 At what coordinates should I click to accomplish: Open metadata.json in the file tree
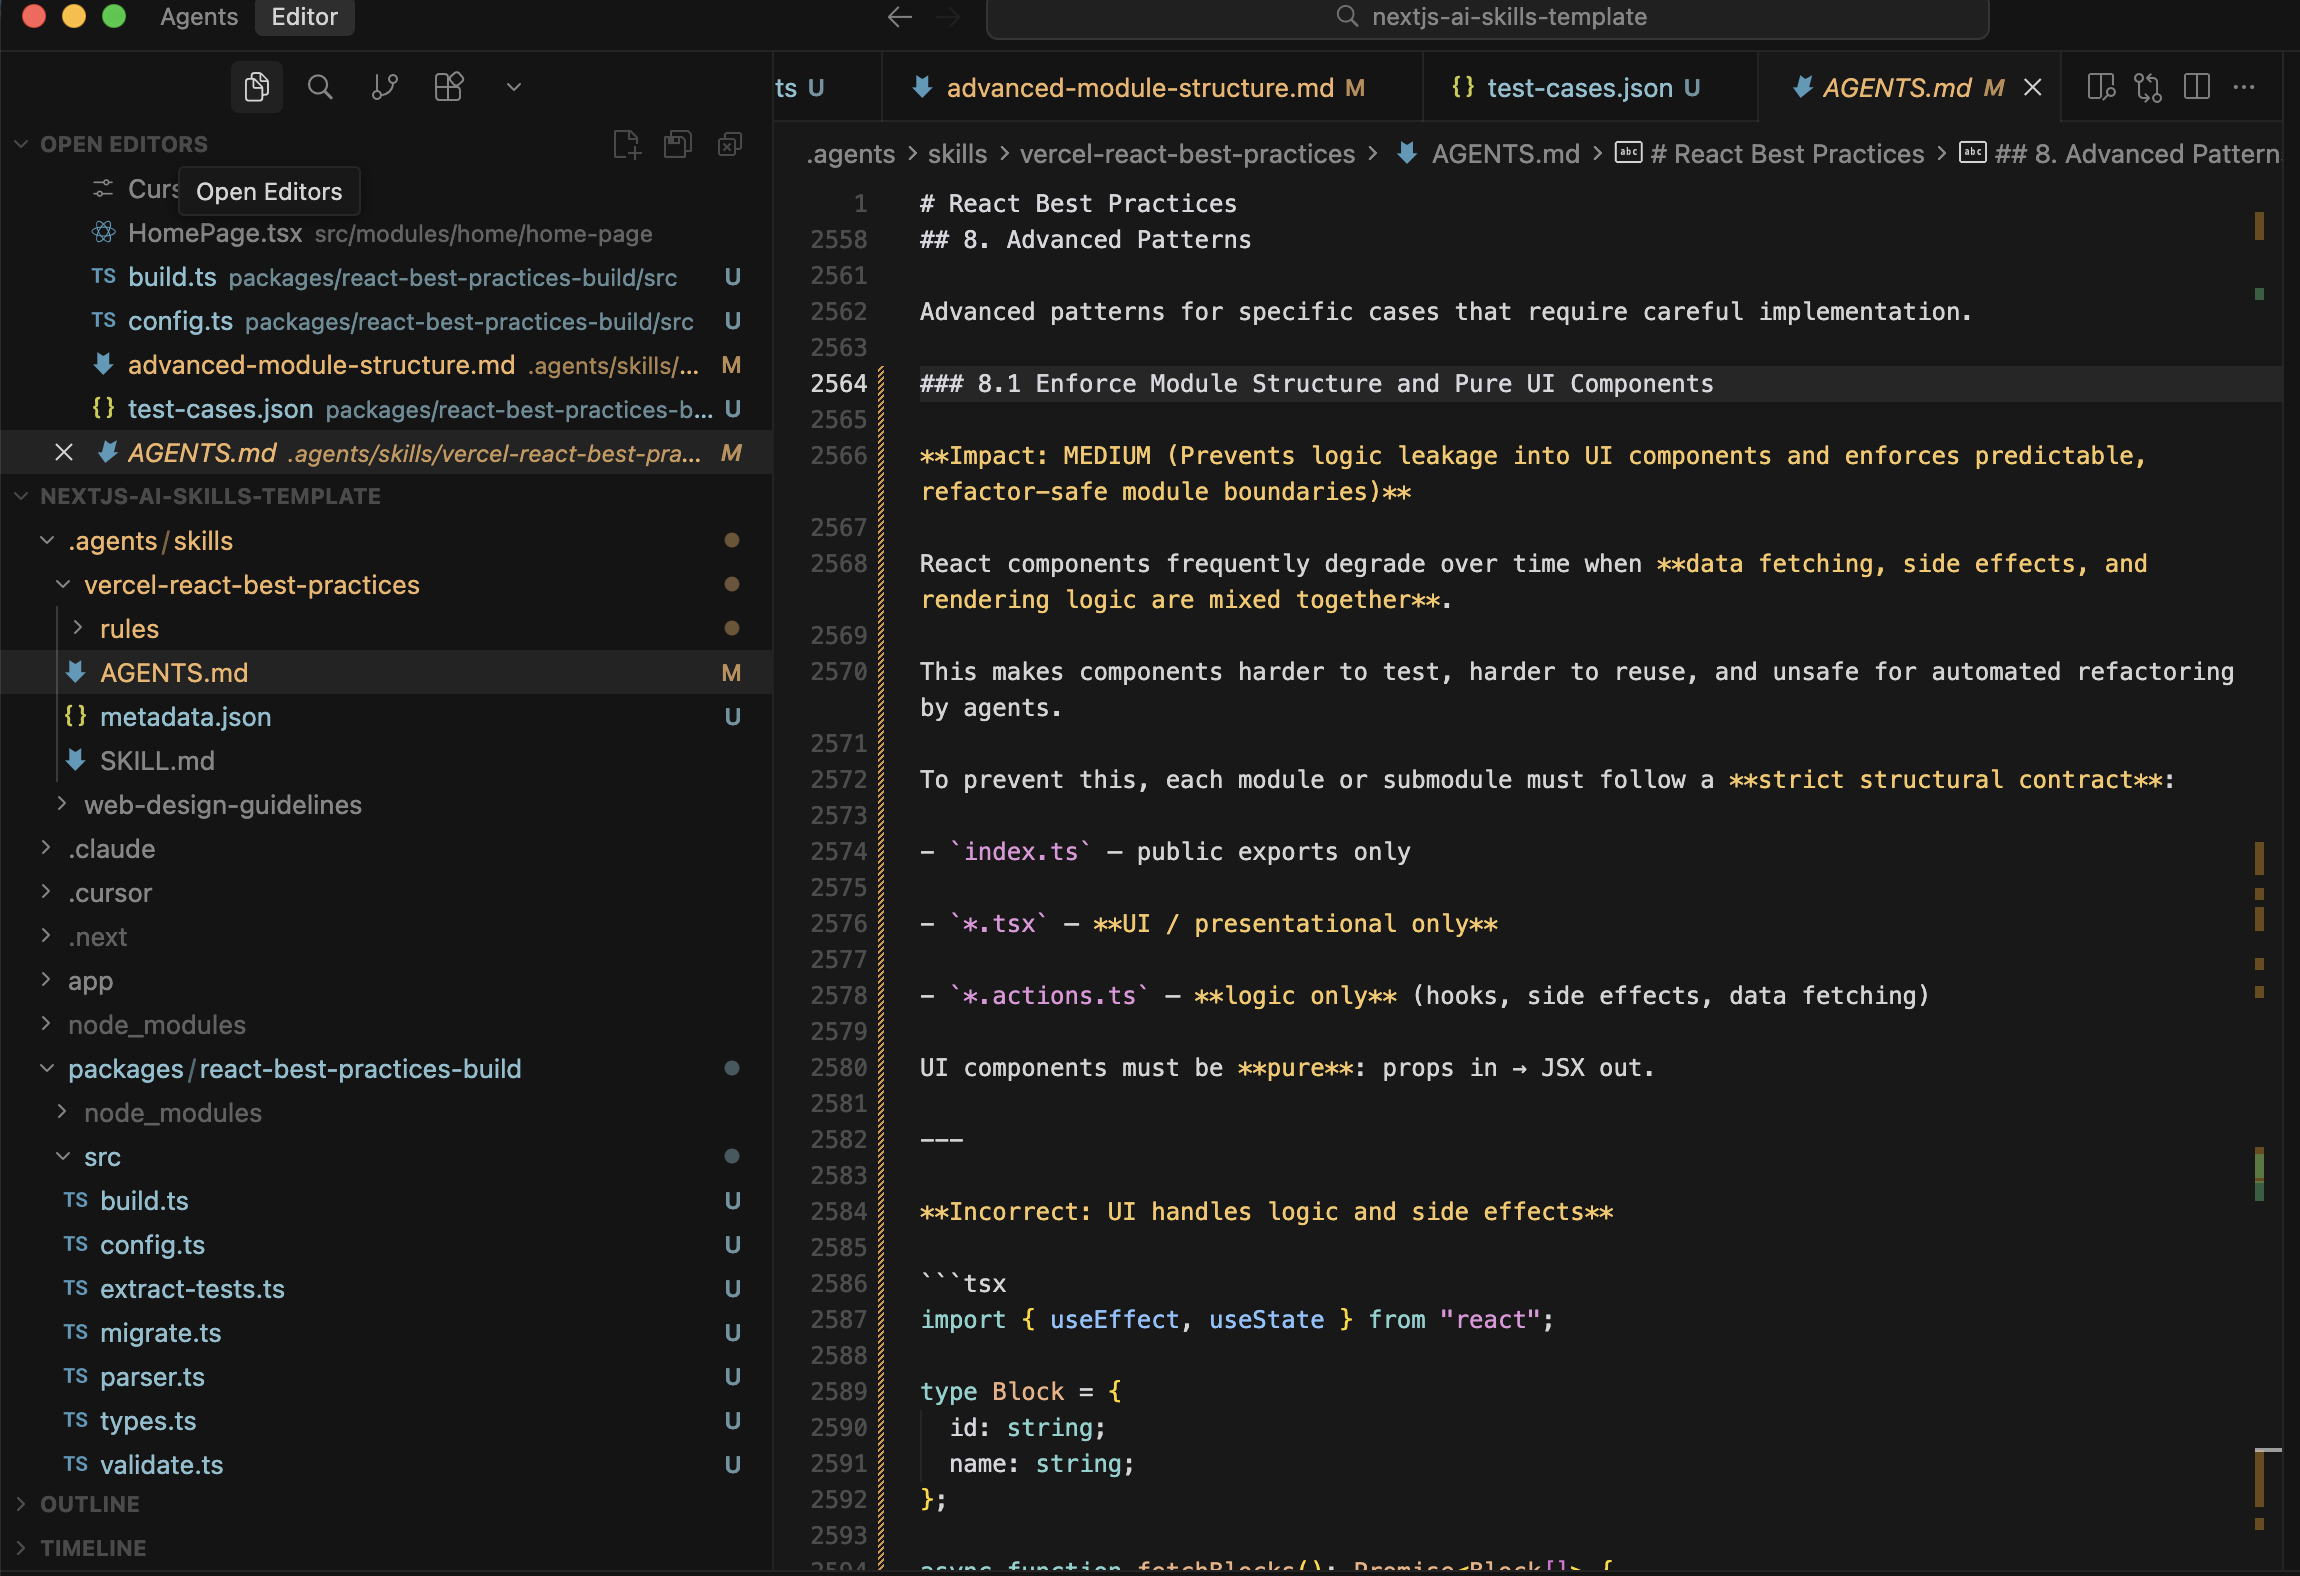pos(386,717)
